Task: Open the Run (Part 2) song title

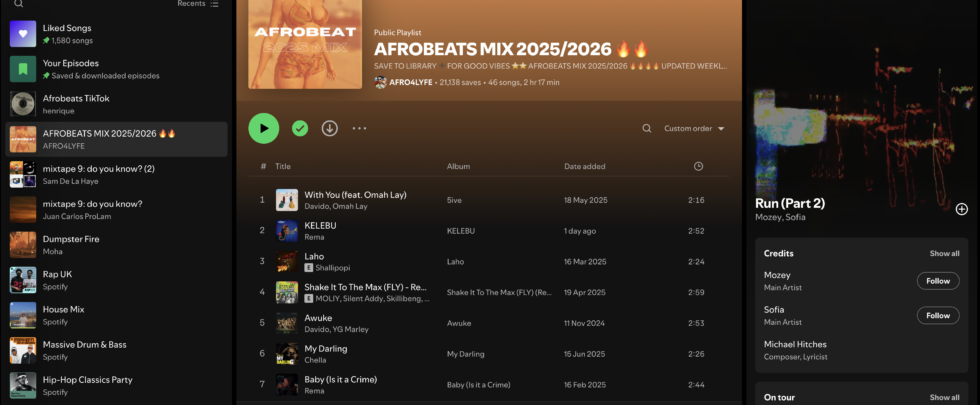Action: [x=790, y=203]
